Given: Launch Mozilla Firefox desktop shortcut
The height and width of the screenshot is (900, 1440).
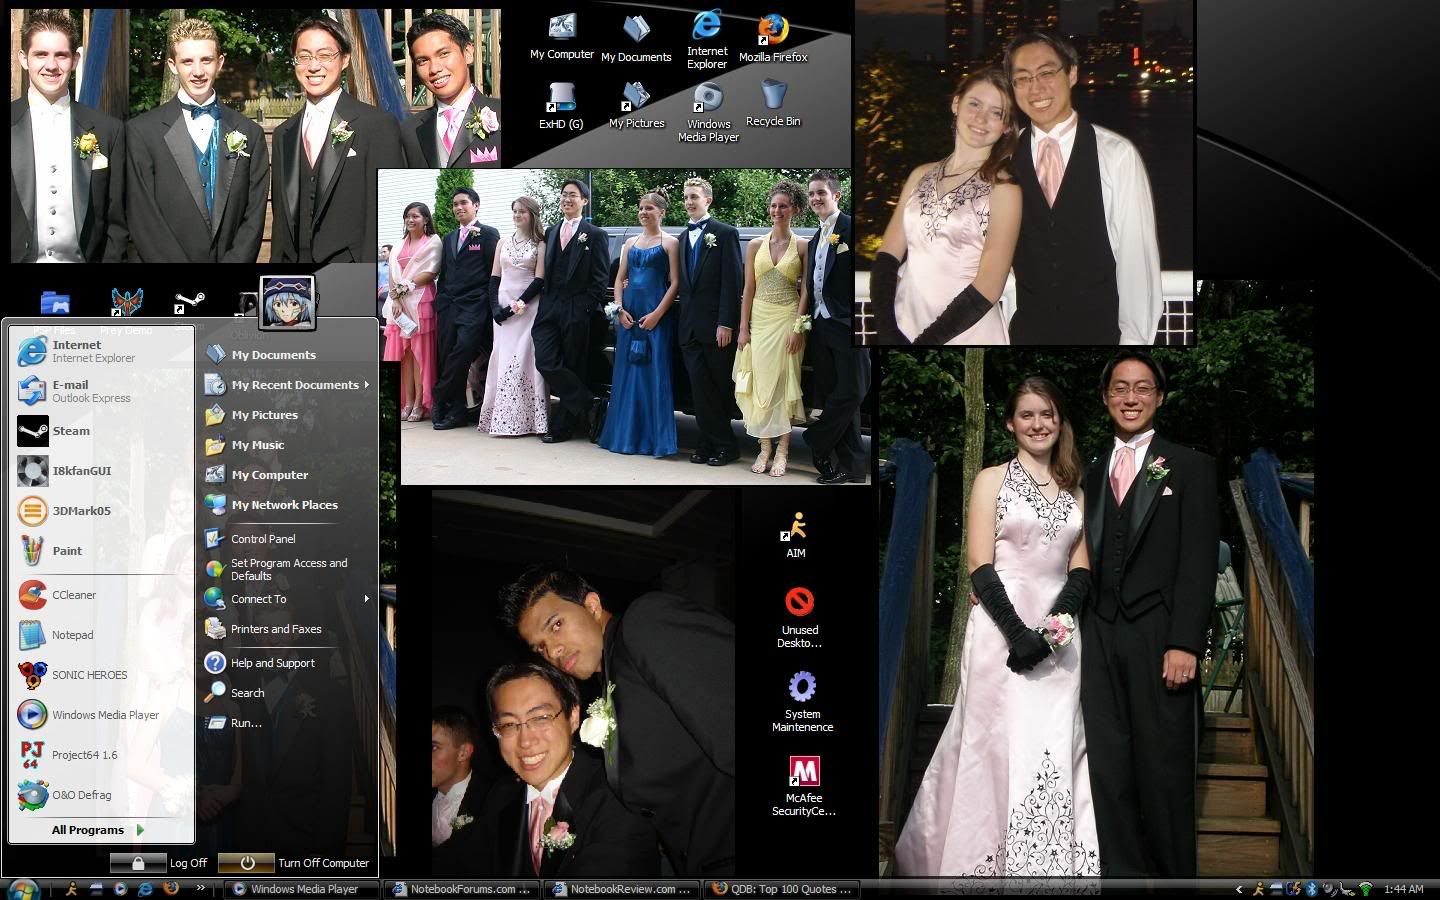Looking at the screenshot, I should (x=773, y=40).
